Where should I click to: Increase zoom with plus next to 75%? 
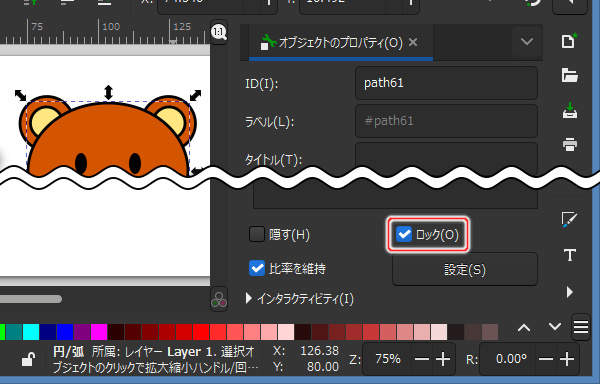coord(443,359)
